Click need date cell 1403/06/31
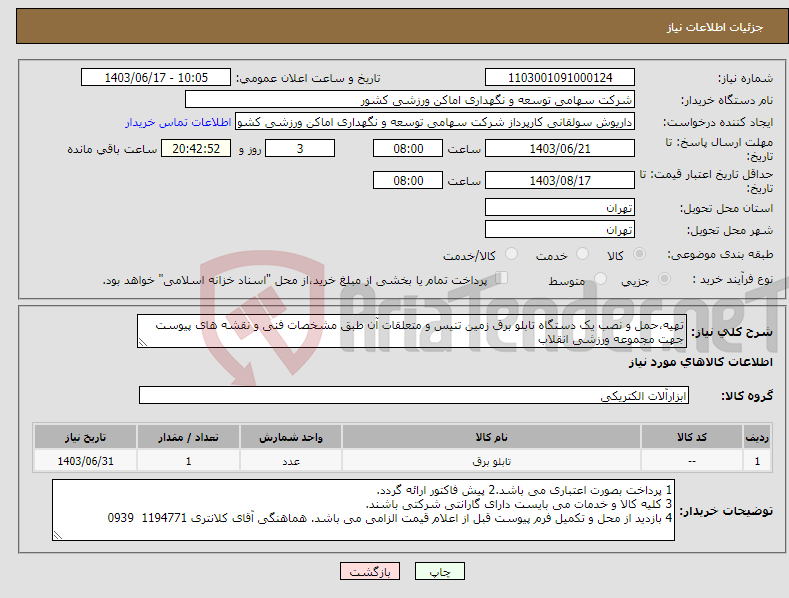The image size is (789, 598). click(x=86, y=461)
